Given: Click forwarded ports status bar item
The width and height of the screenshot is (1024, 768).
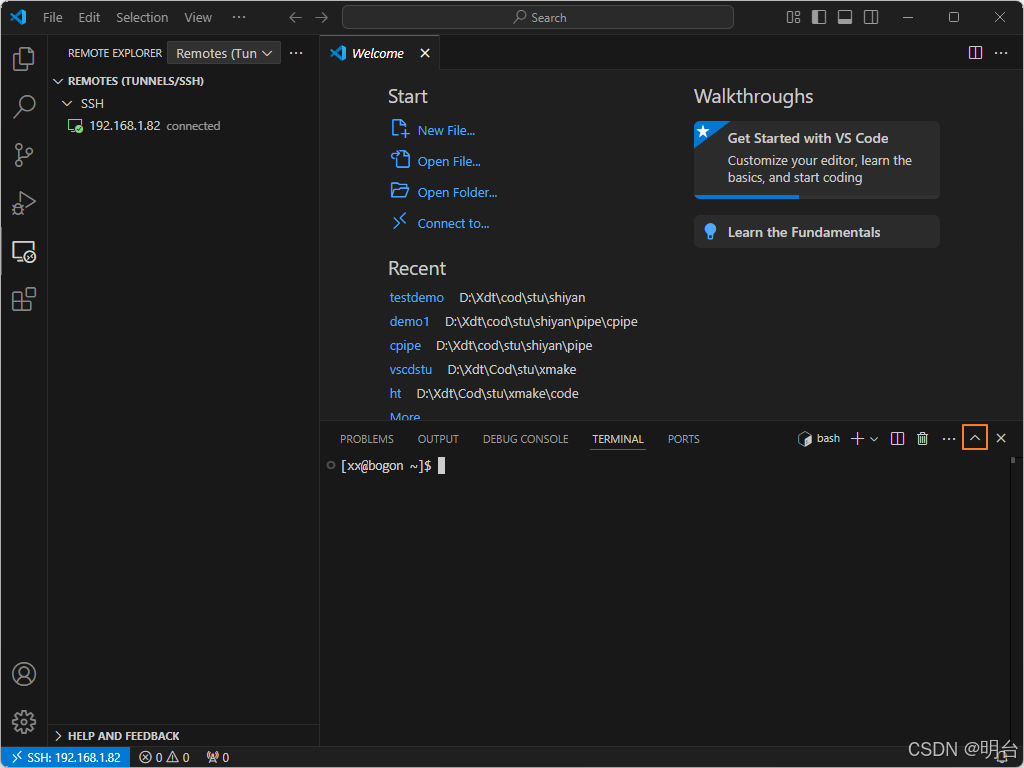Looking at the screenshot, I should 218,758.
